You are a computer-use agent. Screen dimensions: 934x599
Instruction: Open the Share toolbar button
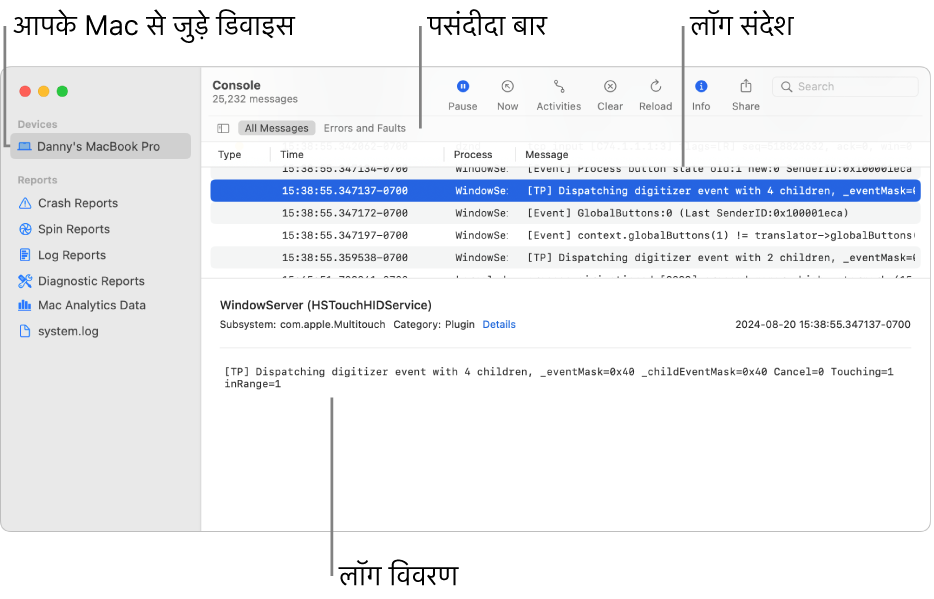(x=745, y=95)
